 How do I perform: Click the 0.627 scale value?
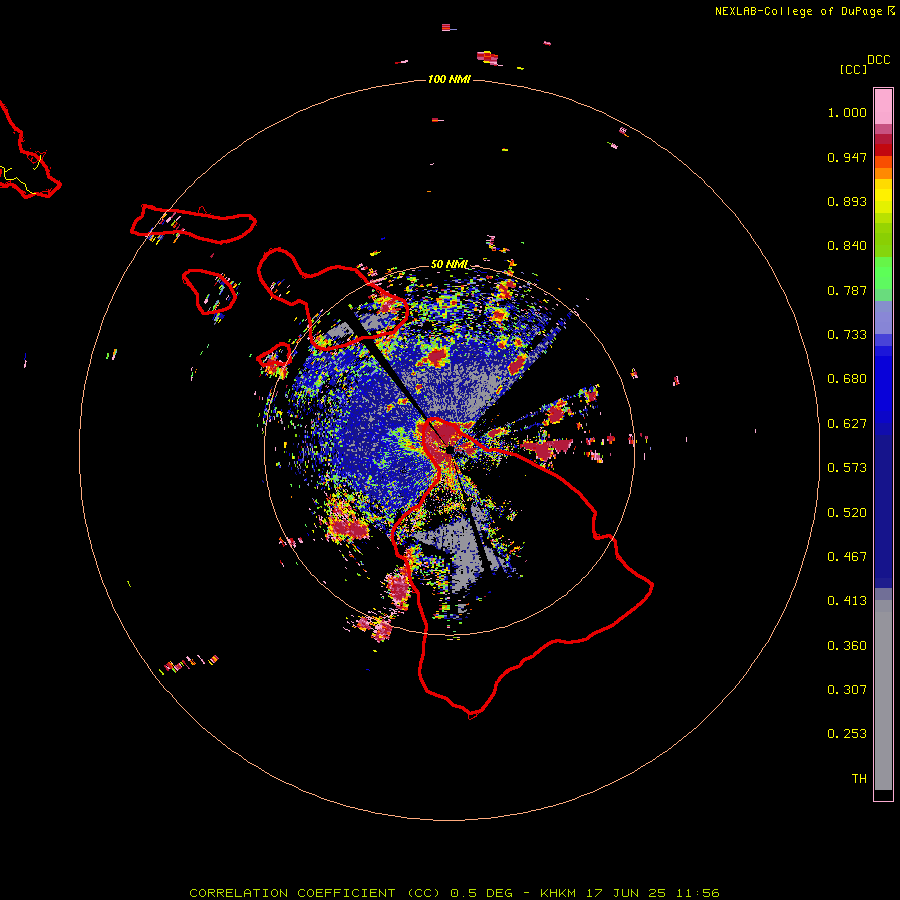click(847, 424)
